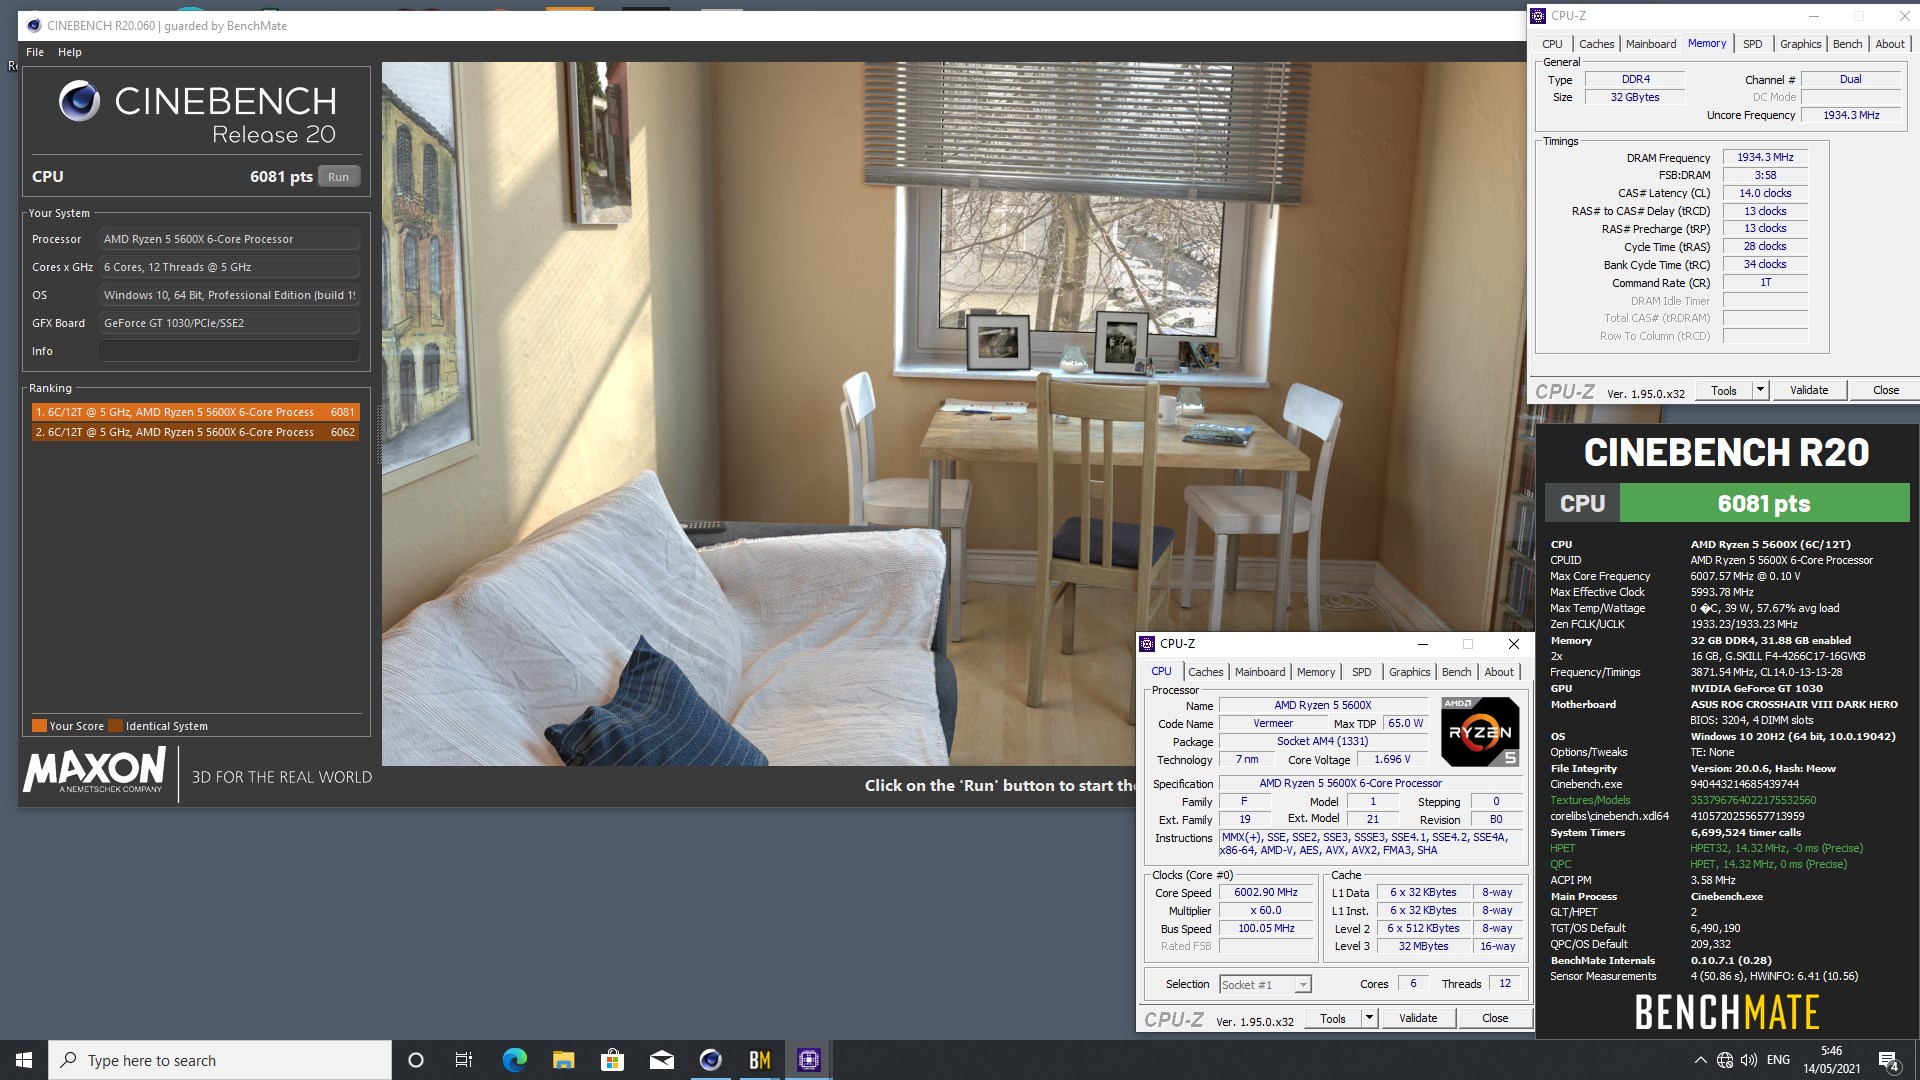
Task: Click CPU-Z title icon in upper window
Action: (x=1538, y=16)
